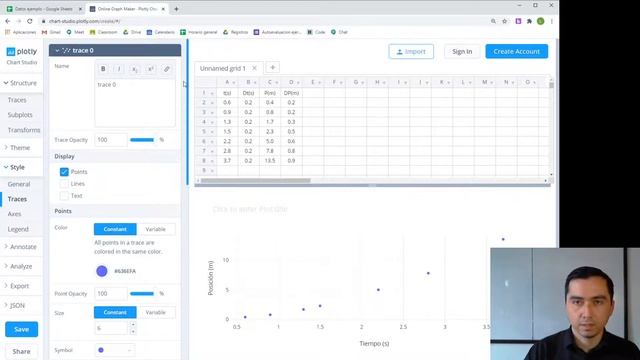This screenshot has height=360, width=640.
Task: Enable the Lines display checkbox
Action: coord(64,184)
